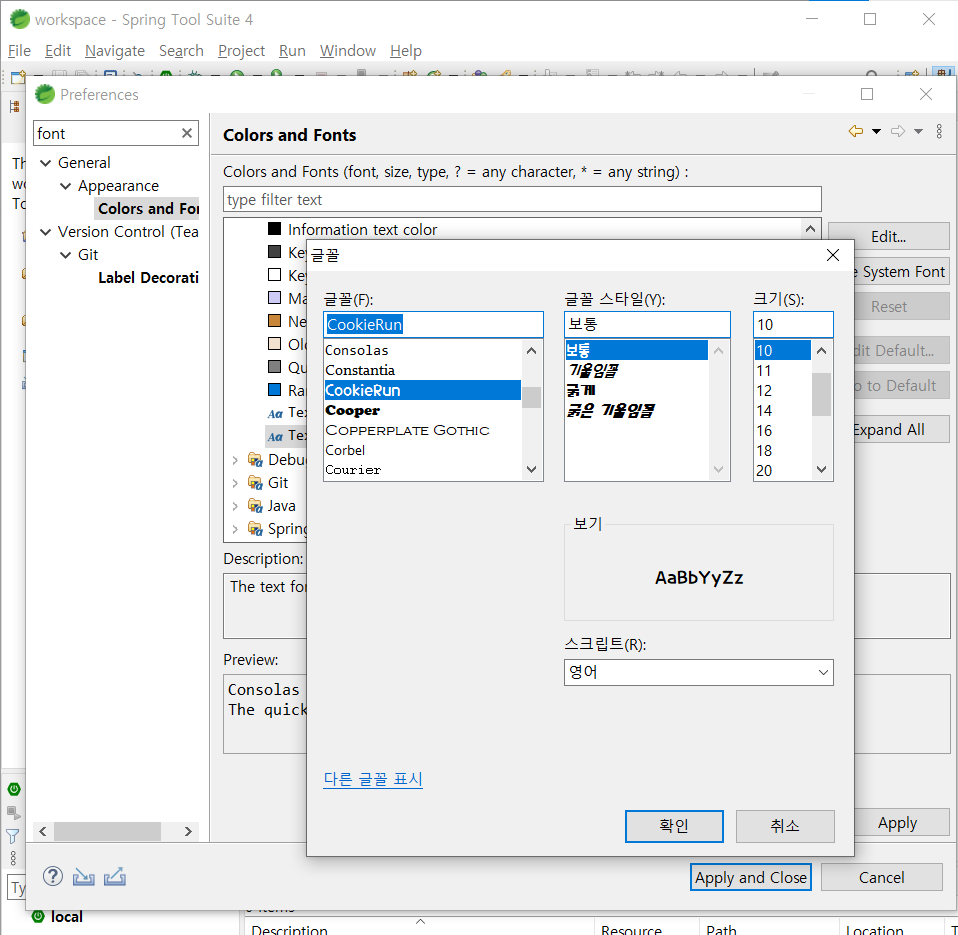Click the Edit... button
The height and width of the screenshot is (935, 958).
coord(888,236)
